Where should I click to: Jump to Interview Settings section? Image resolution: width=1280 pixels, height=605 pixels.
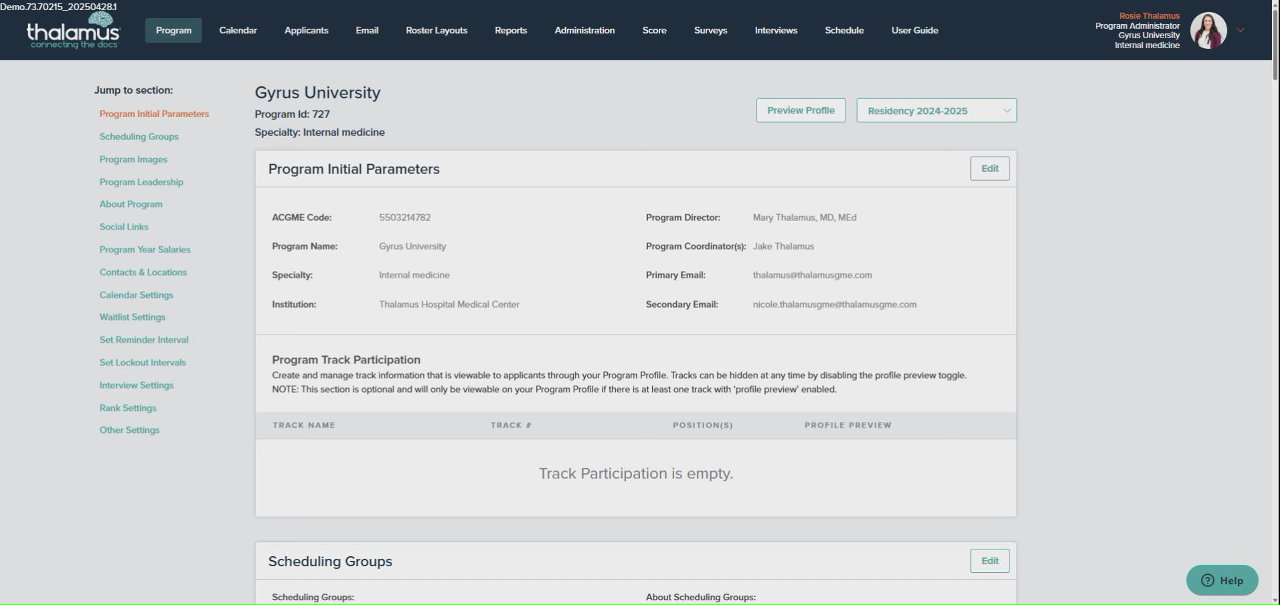click(136, 385)
